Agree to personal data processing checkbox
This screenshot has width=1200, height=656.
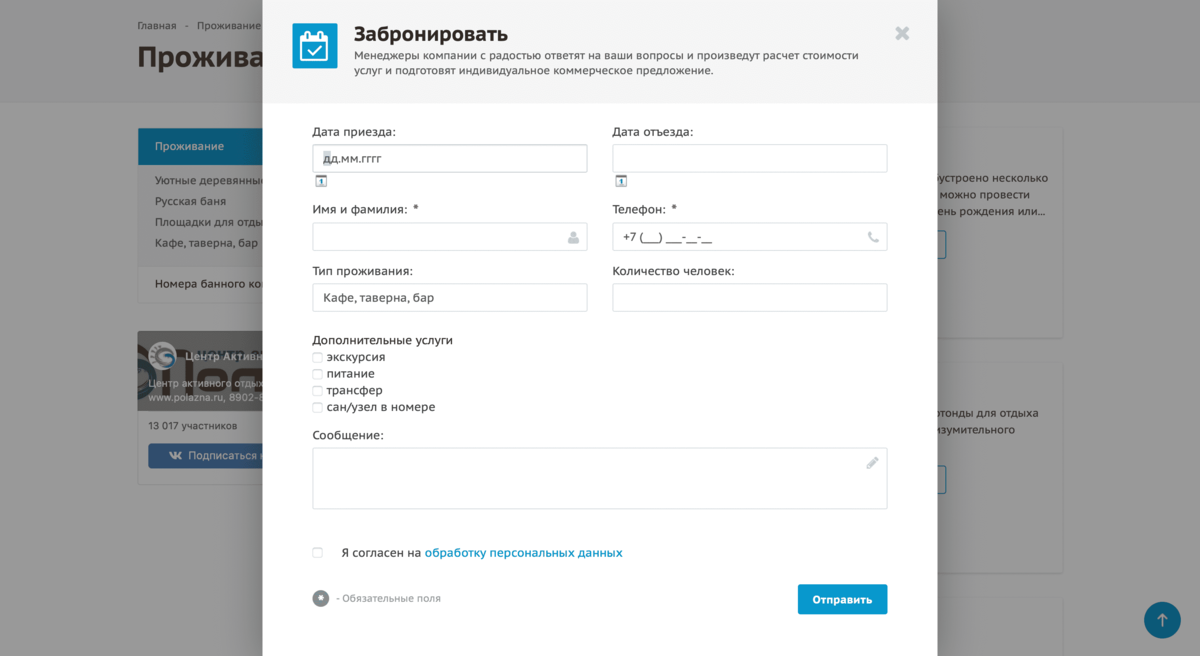click(x=317, y=553)
